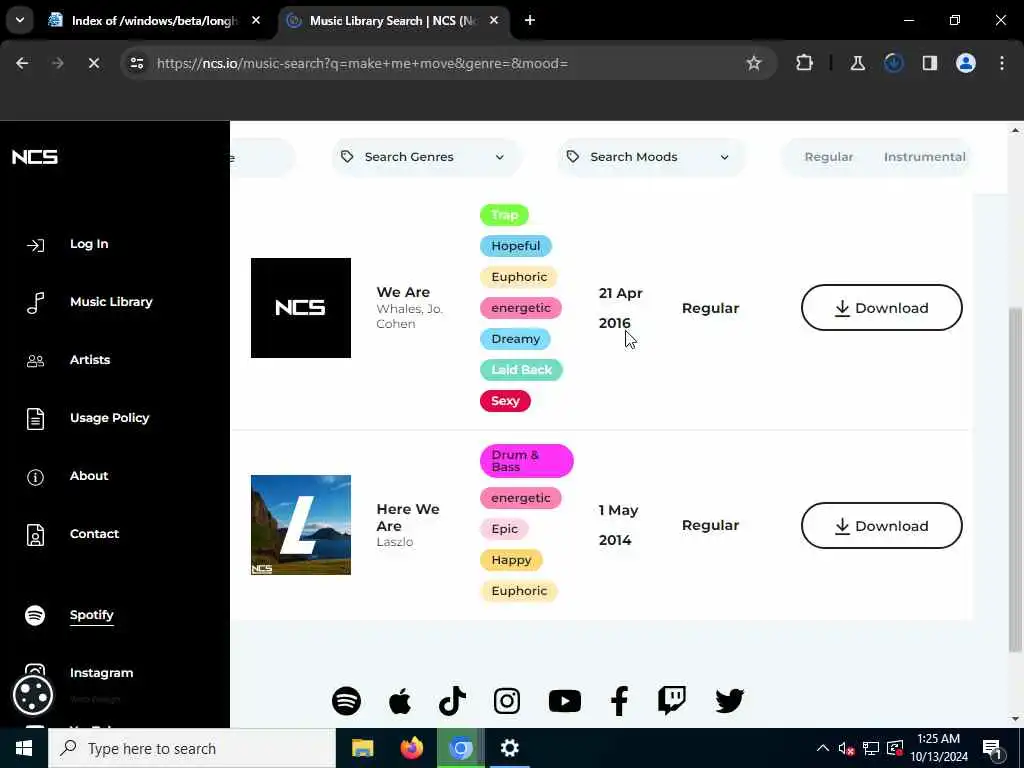Stop loading the page
This screenshot has width=1024, height=768.
pos(93,63)
